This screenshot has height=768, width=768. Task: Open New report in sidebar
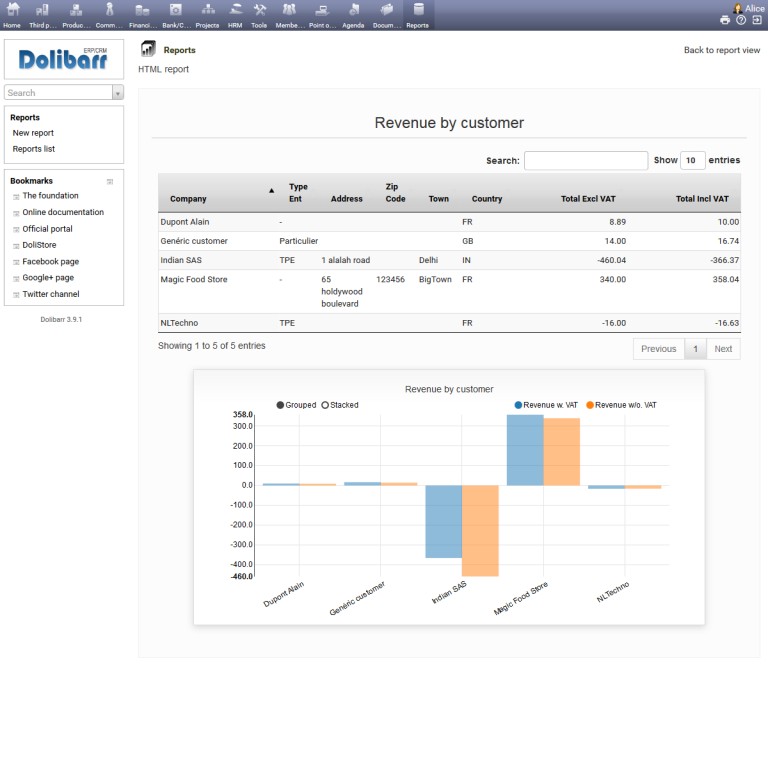tap(33, 133)
